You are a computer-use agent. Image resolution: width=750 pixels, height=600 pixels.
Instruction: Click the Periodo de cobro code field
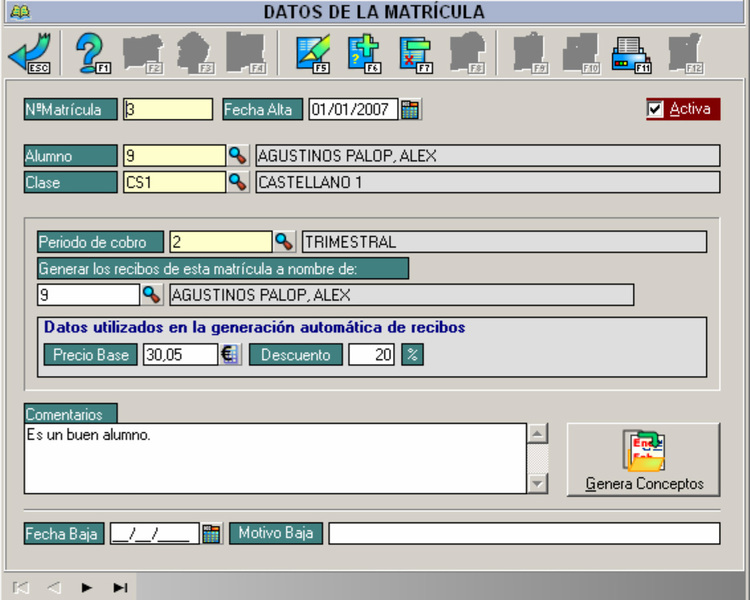click(221, 242)
